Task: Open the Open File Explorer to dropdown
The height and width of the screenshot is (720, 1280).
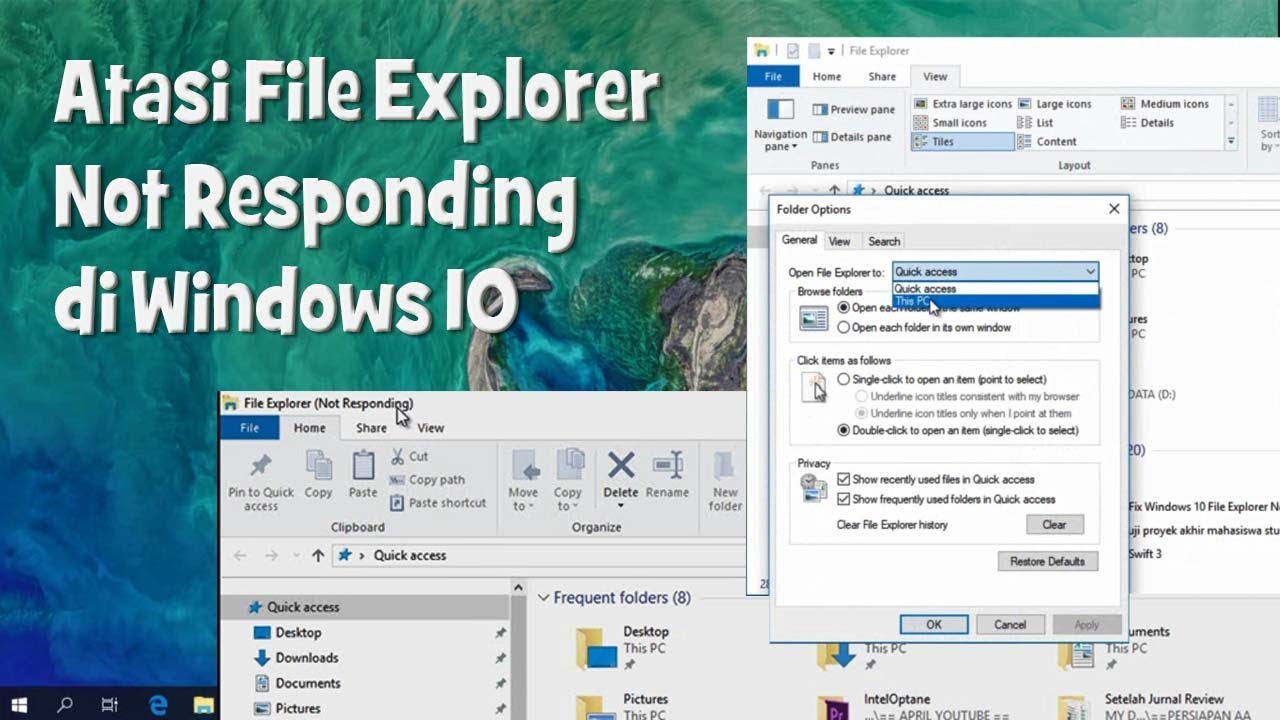Action: (995, 271)
